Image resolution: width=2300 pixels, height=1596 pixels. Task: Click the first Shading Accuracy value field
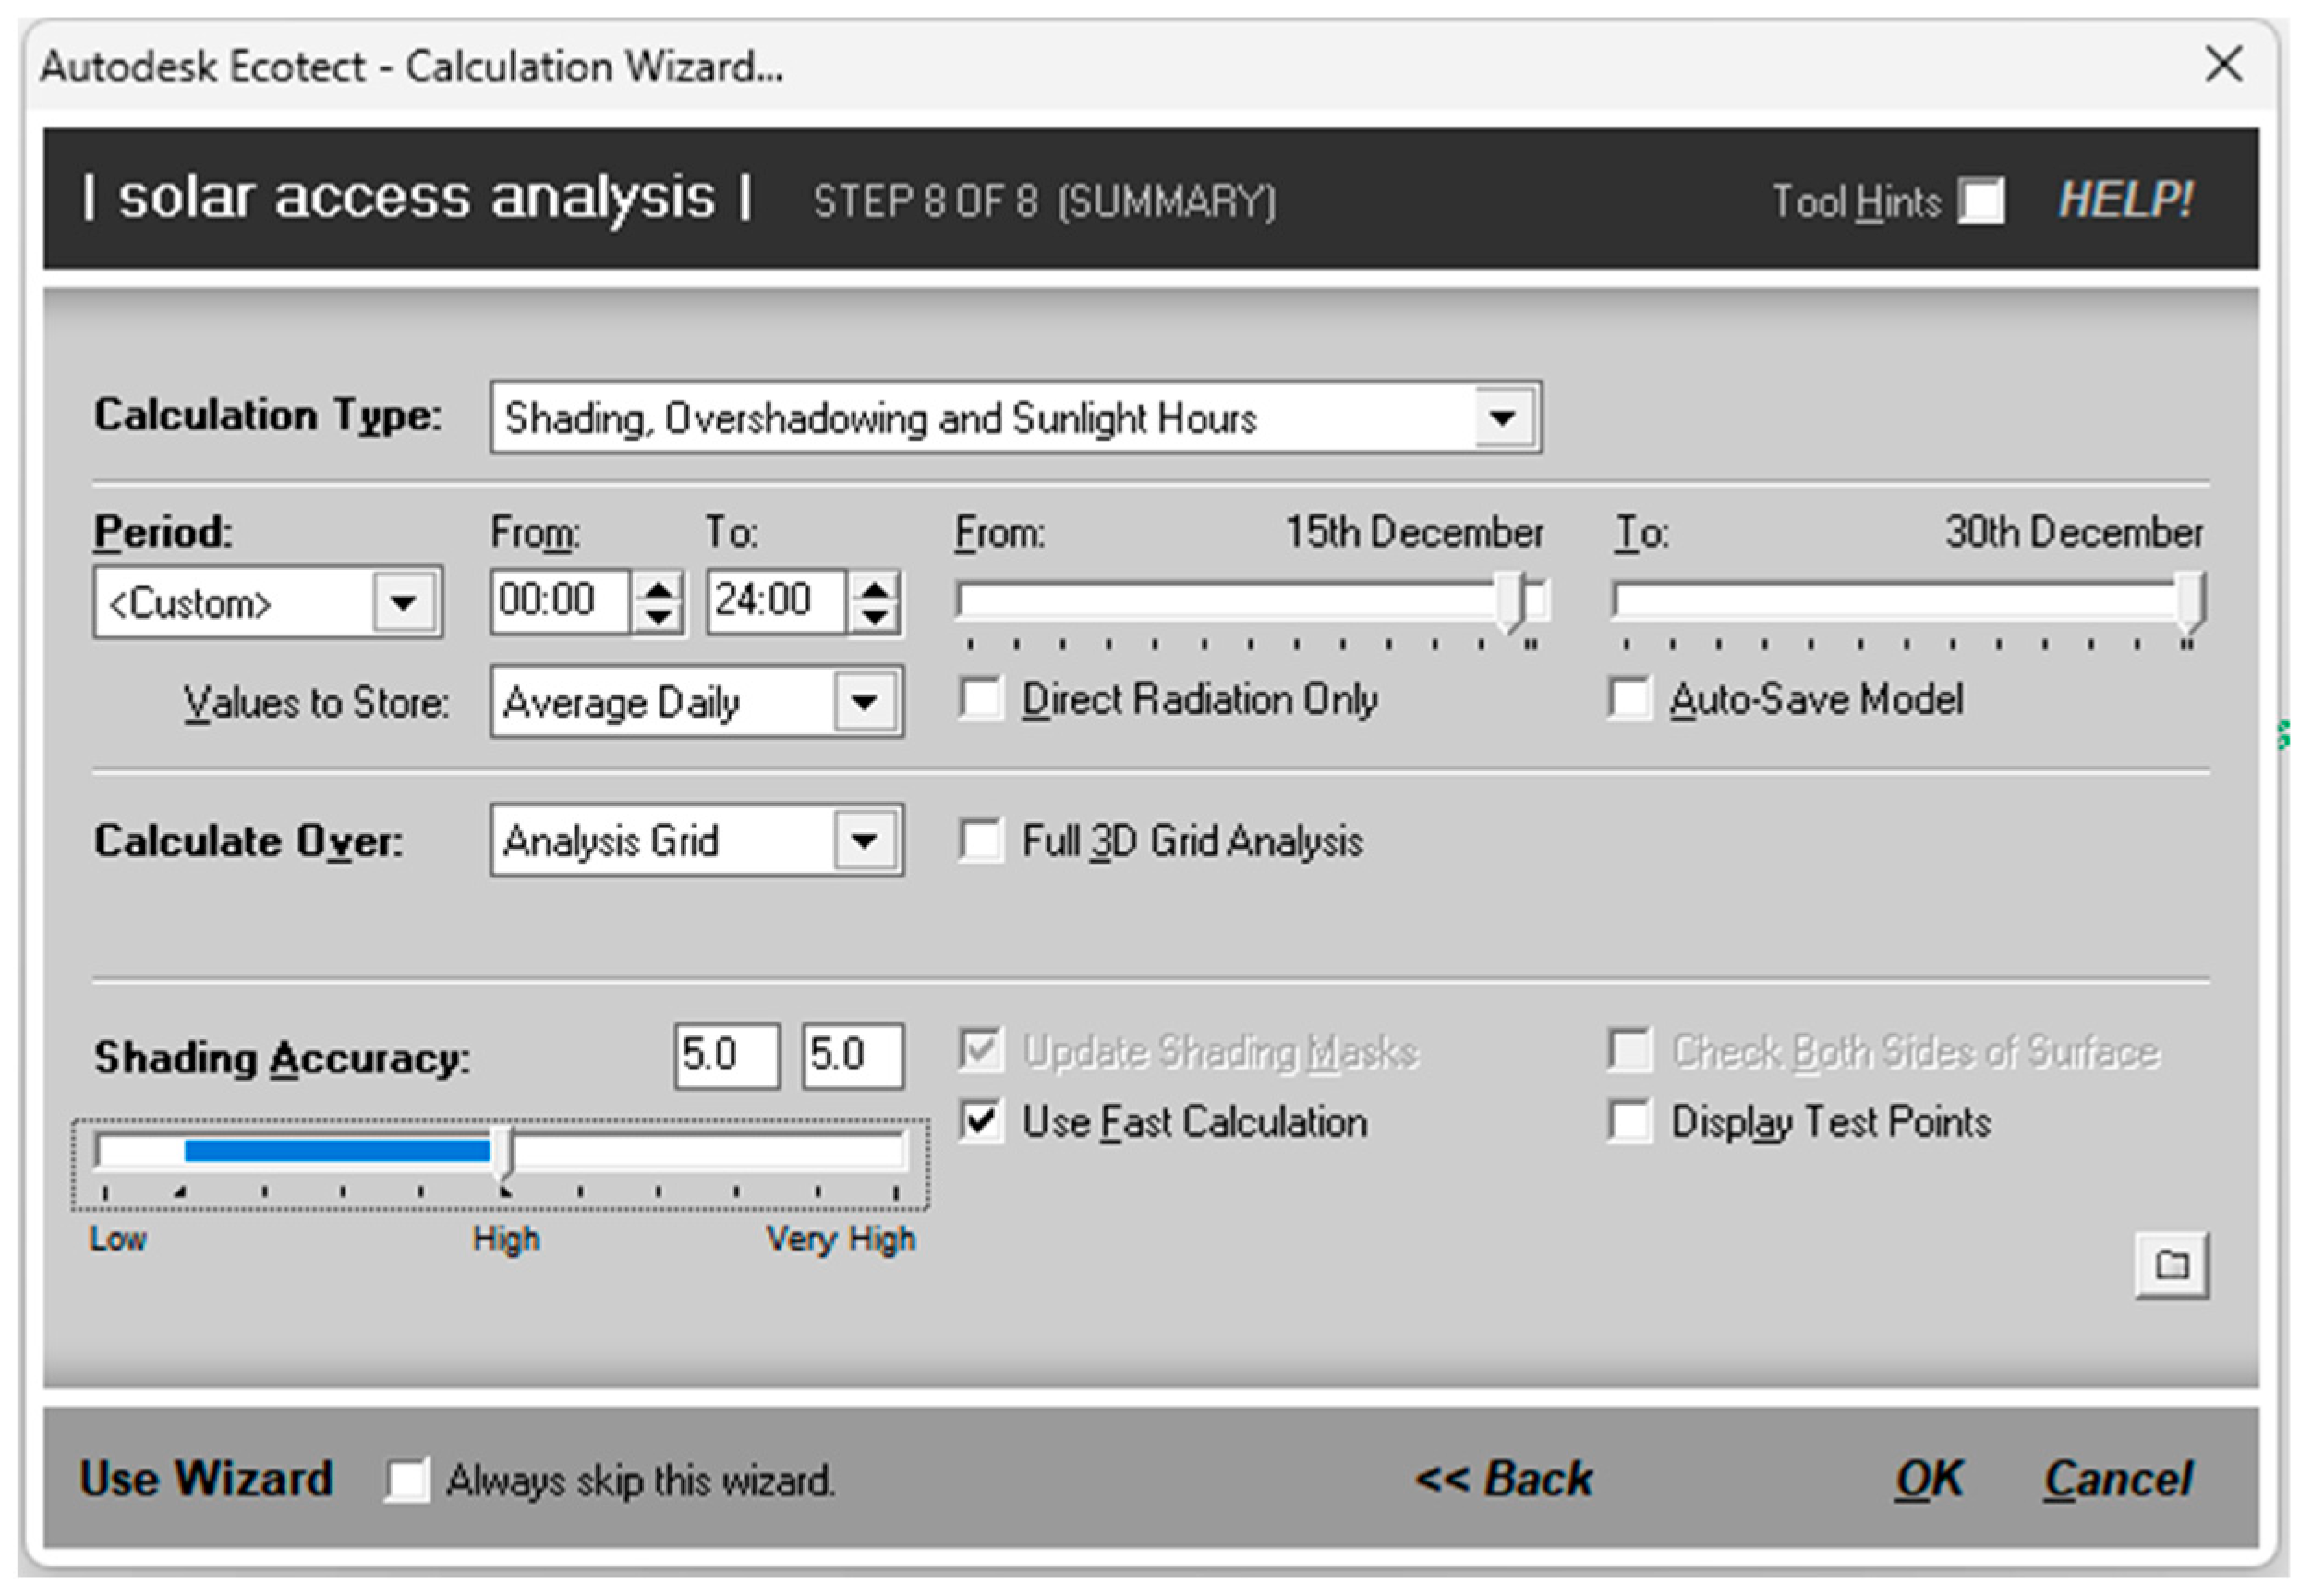pos(726,1055)
